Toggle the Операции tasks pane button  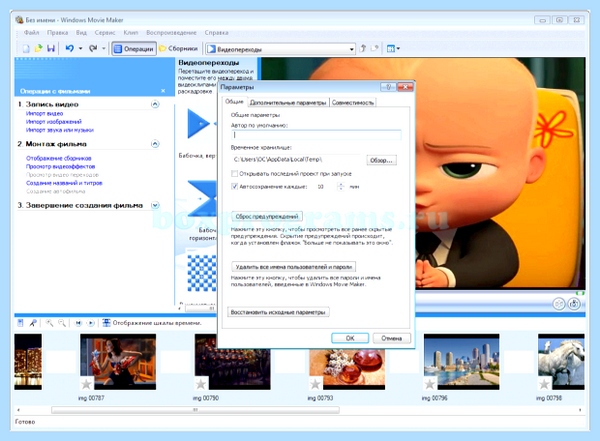(x=134, y=49)
